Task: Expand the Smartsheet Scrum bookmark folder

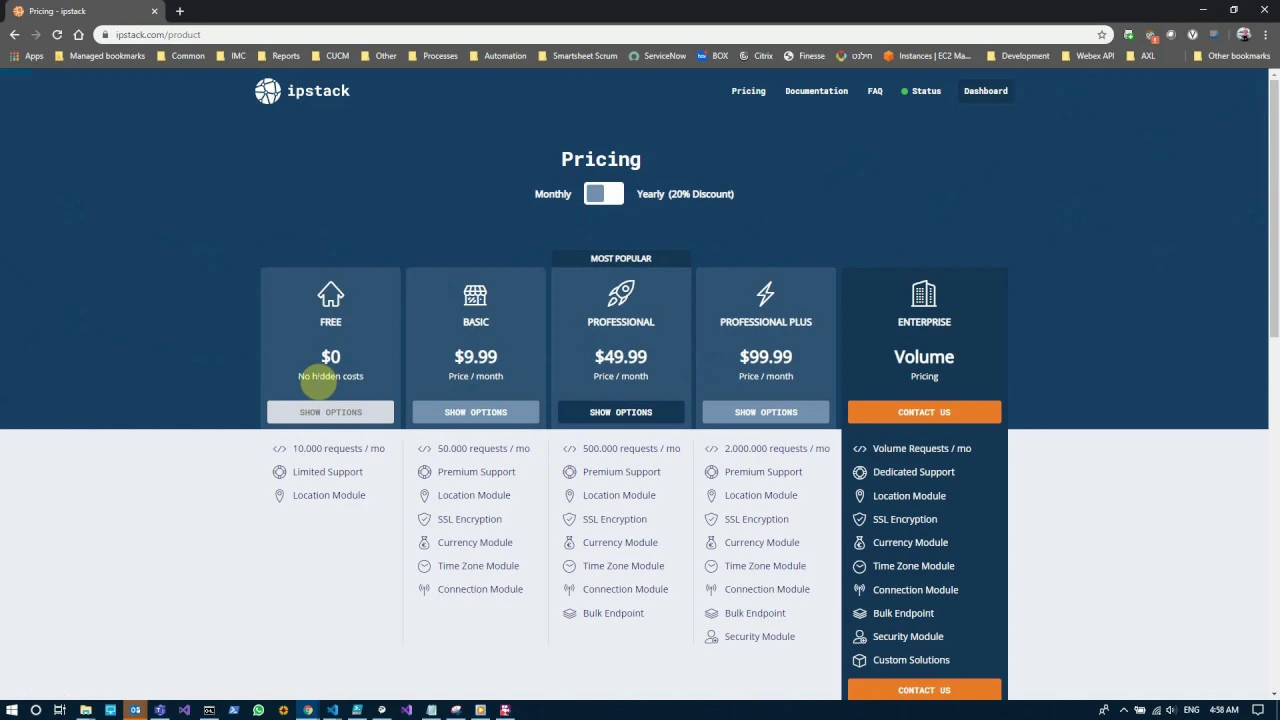Action: click(577, 56)
